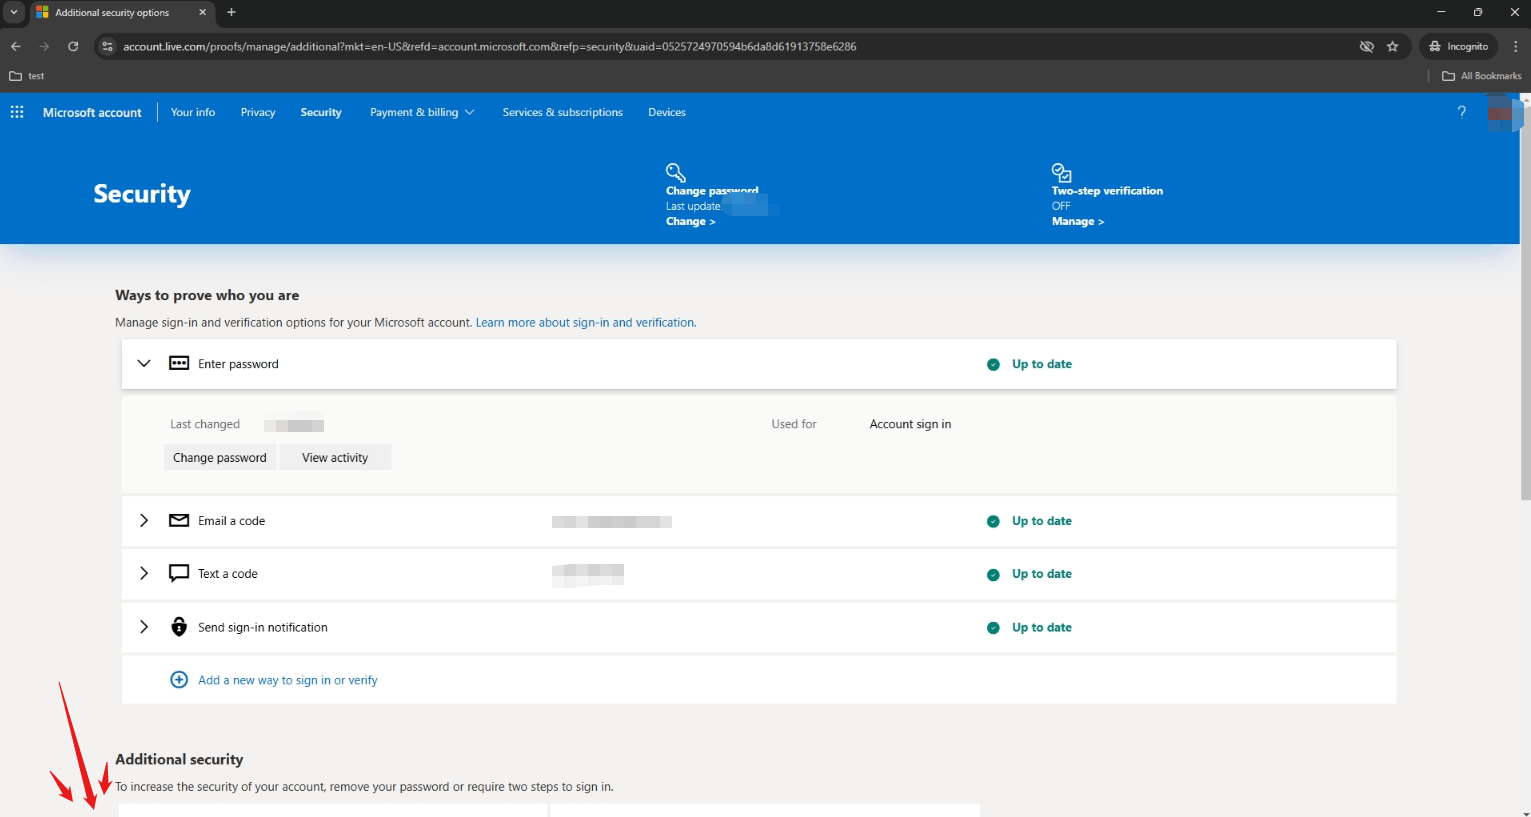Screen dimensions: 1531x817
Task: Click the Incognito indicator in the browser
Action: click(x=1457, y=46)
